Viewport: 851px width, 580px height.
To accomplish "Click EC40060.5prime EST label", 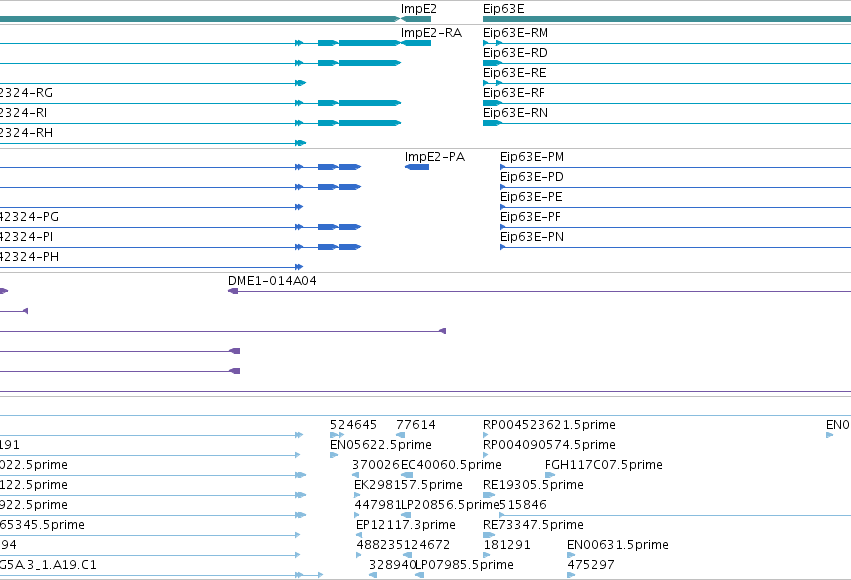I will [451, 465].
